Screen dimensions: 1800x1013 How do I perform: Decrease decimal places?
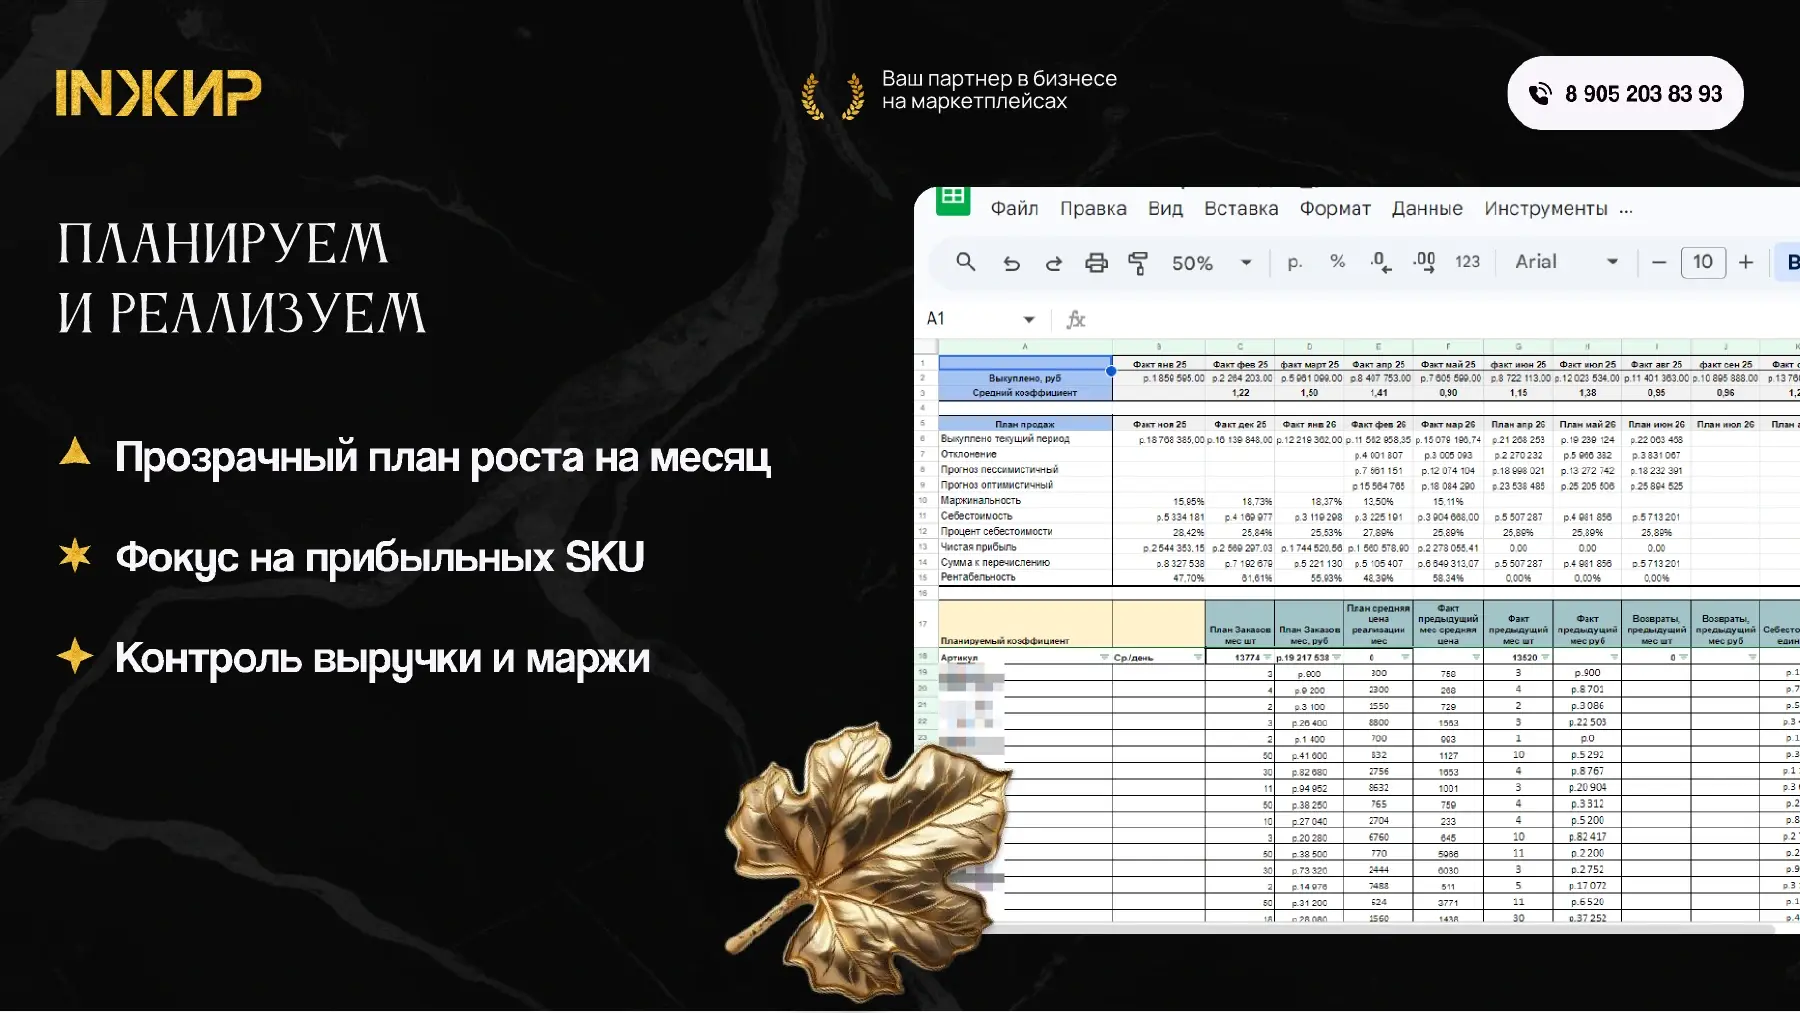point(1379,263)
